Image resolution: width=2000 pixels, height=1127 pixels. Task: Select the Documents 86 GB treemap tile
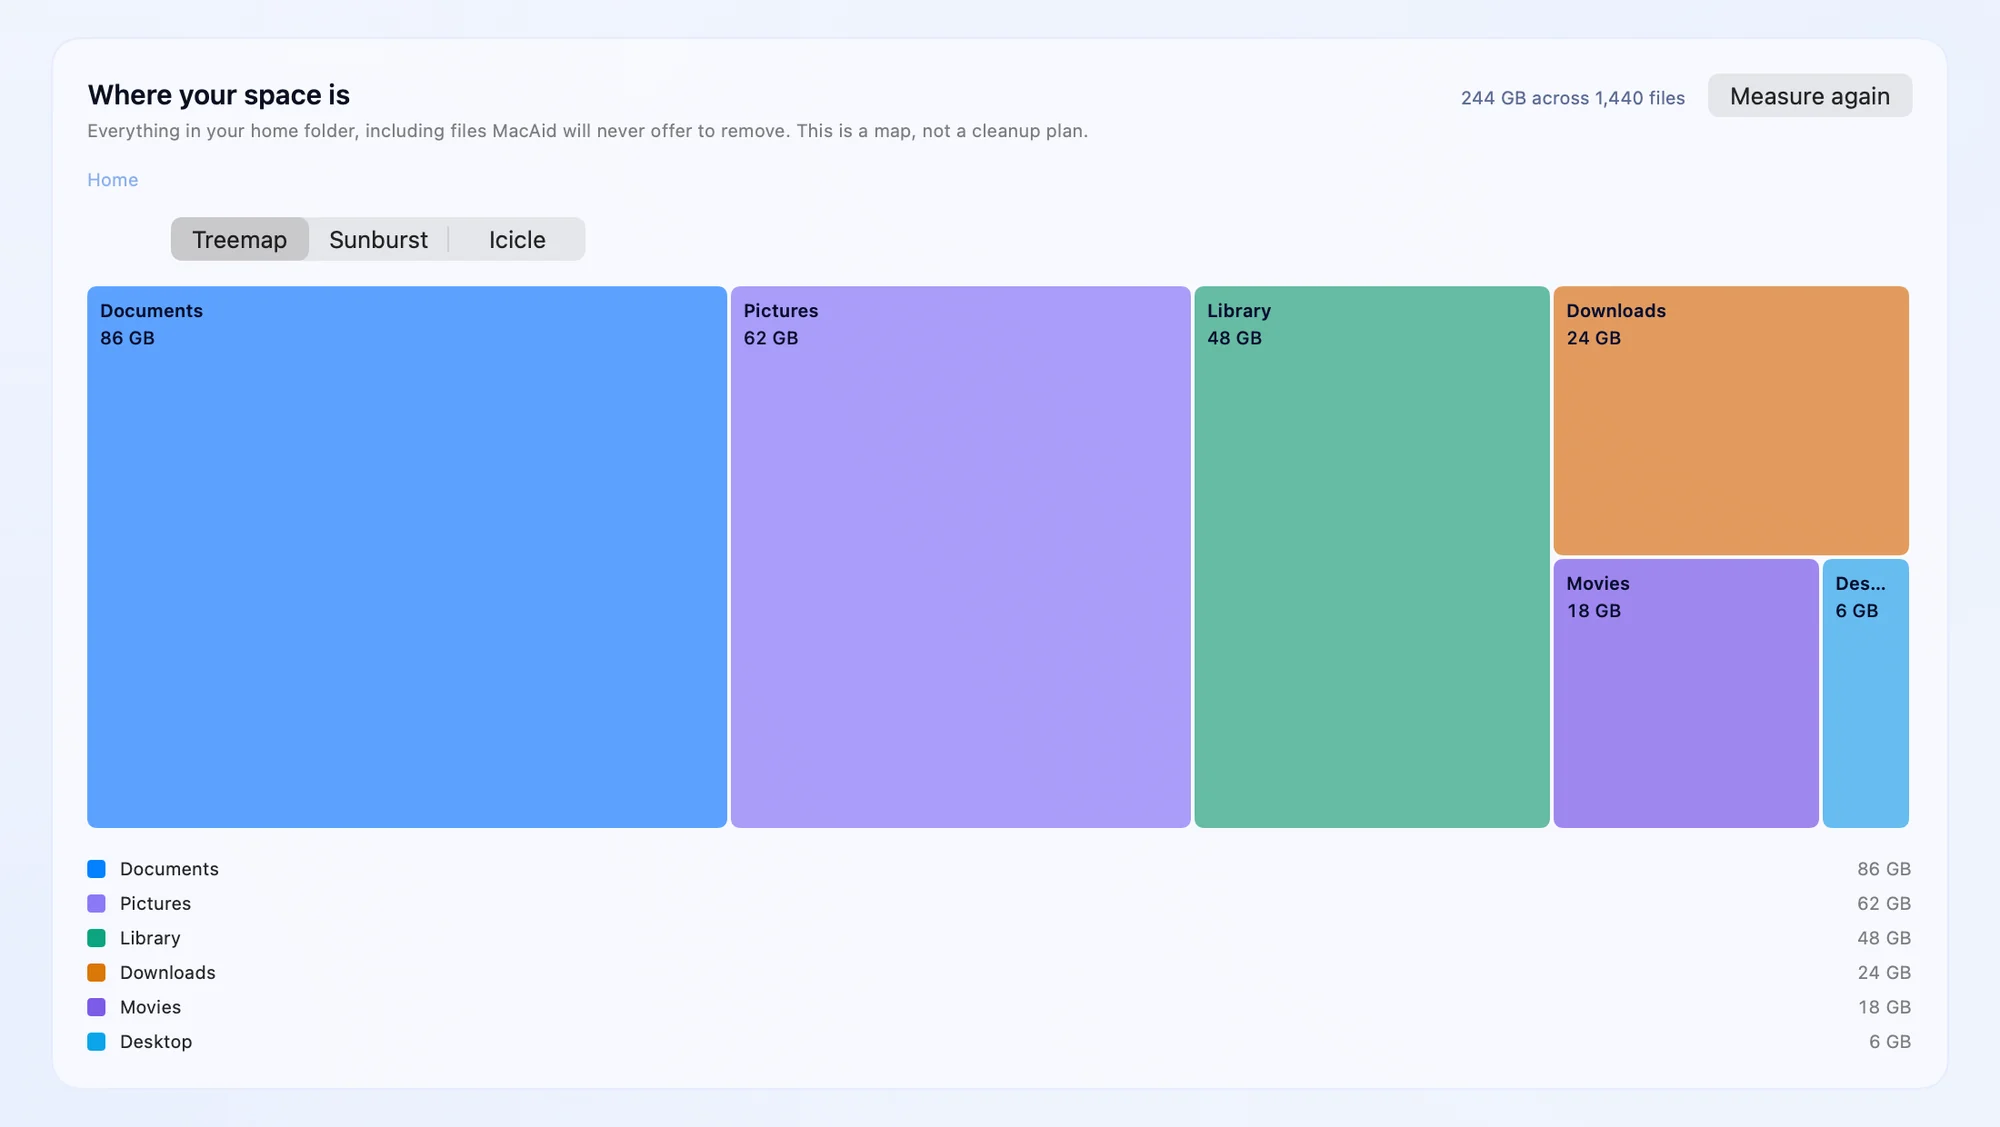(407, 557)
